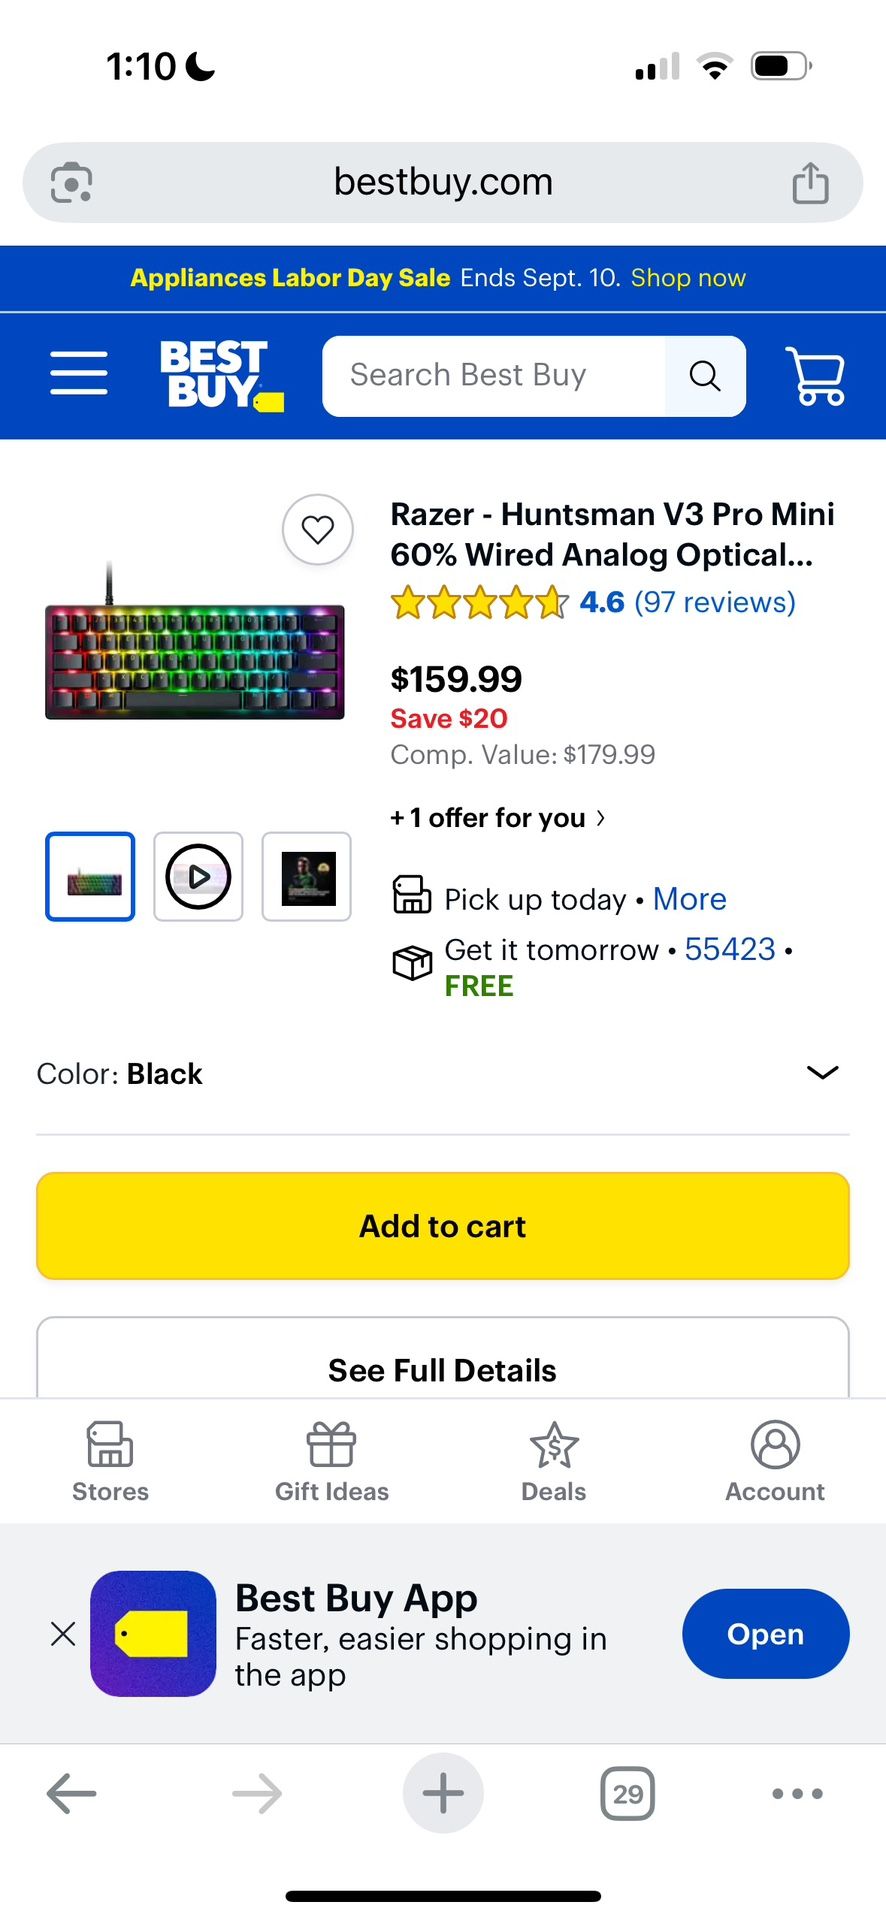Viewport: 886px width, 1920px height.
Task: Tap the share icon next to bestbuy.com
Action: coord(810,182)
